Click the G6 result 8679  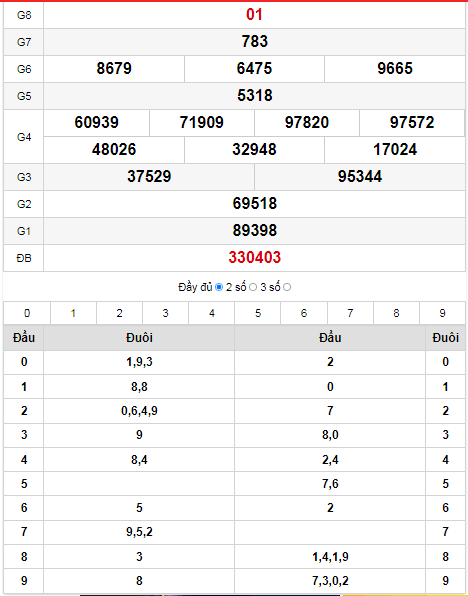tap(114, 69)
